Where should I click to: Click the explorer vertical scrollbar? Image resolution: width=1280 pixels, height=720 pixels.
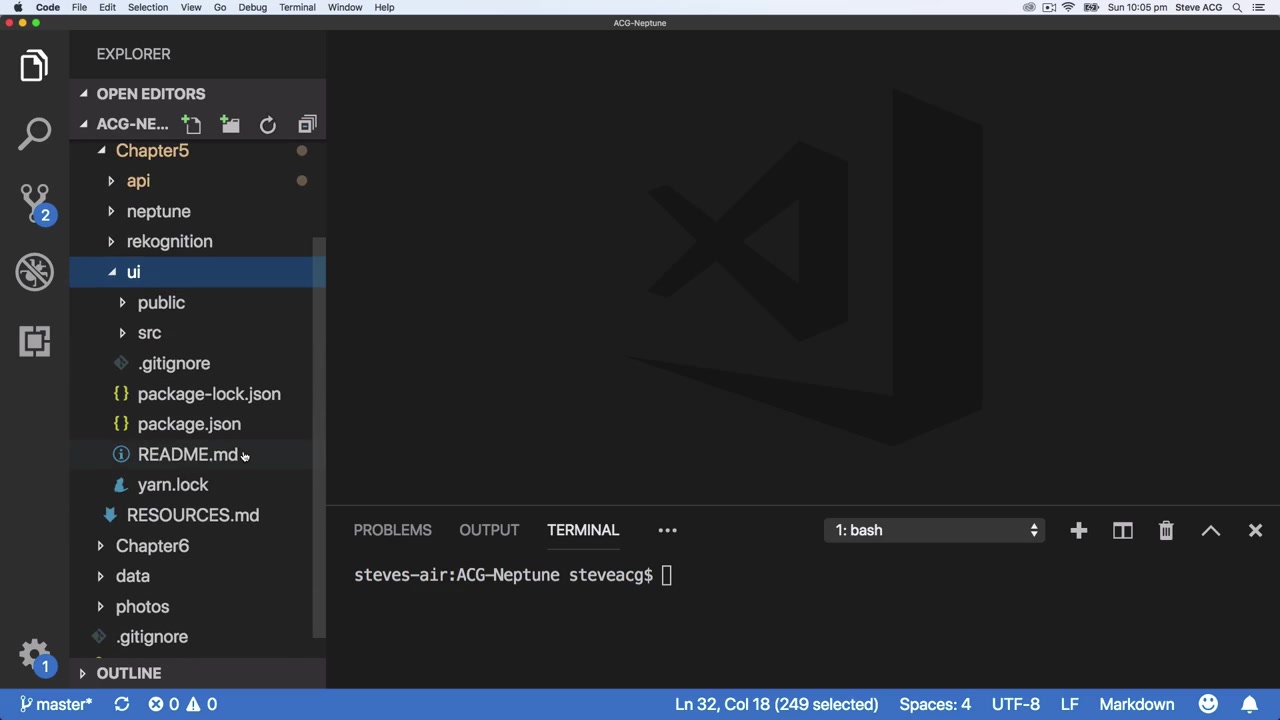pos(319,438)
